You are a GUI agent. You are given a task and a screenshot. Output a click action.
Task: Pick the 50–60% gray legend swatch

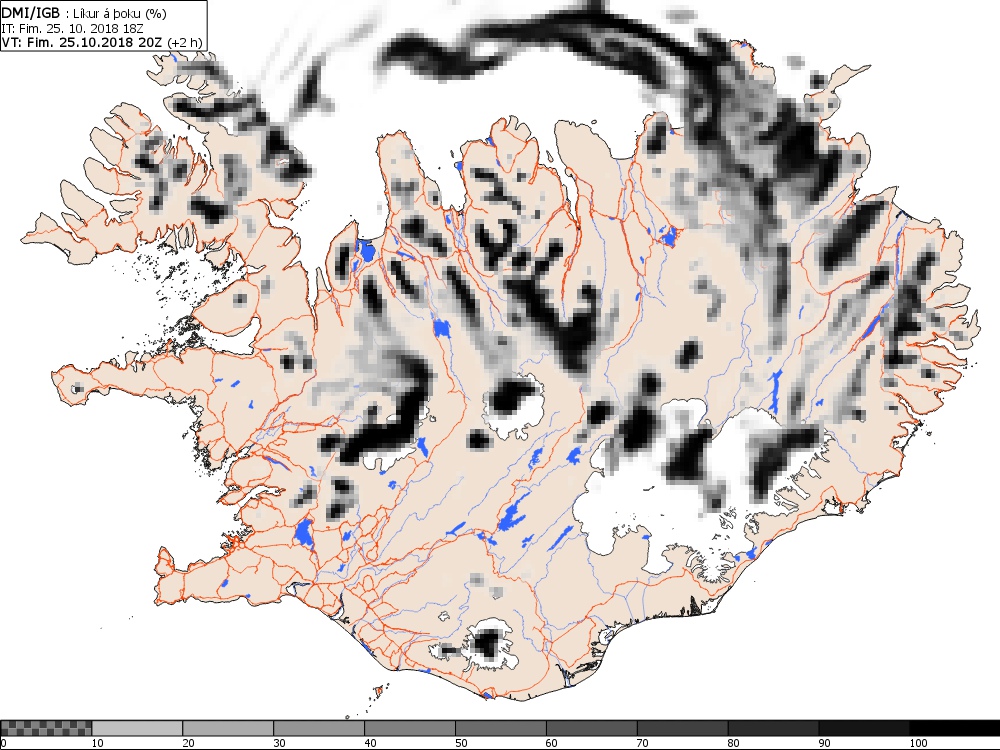coord(501,728)
